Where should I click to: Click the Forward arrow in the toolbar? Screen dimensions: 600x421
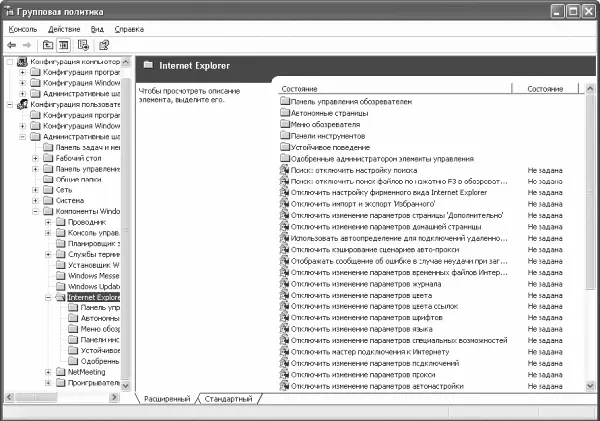coord(26,45)
